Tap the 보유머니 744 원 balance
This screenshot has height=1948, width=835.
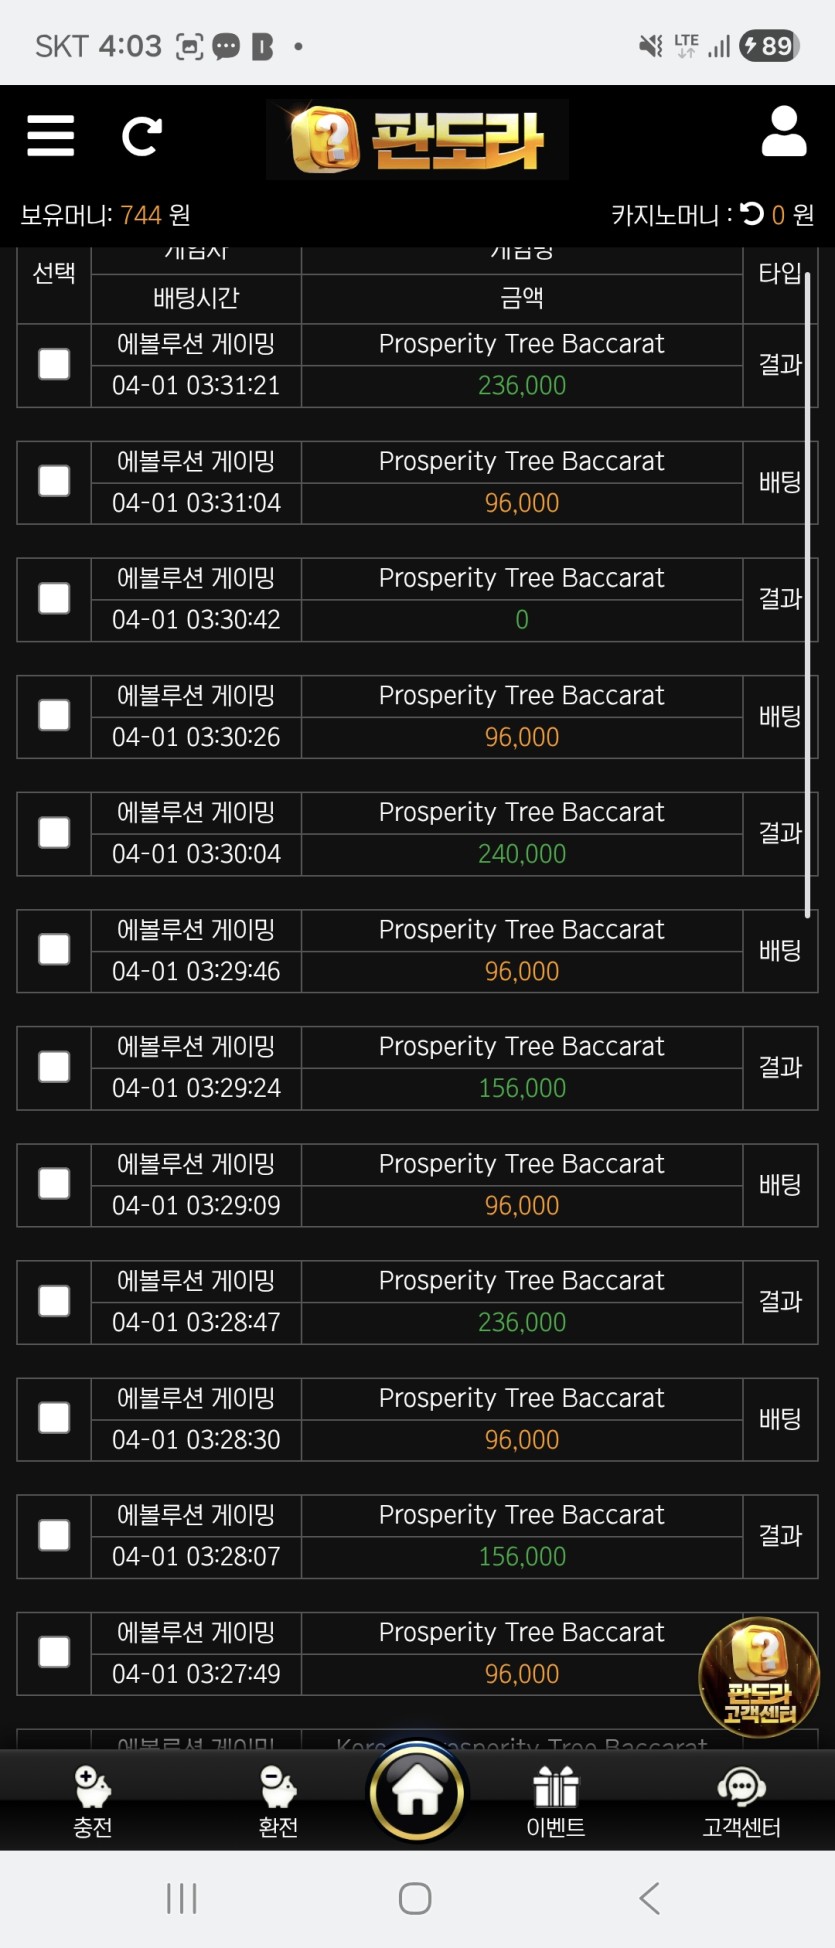tap(106, 215)
